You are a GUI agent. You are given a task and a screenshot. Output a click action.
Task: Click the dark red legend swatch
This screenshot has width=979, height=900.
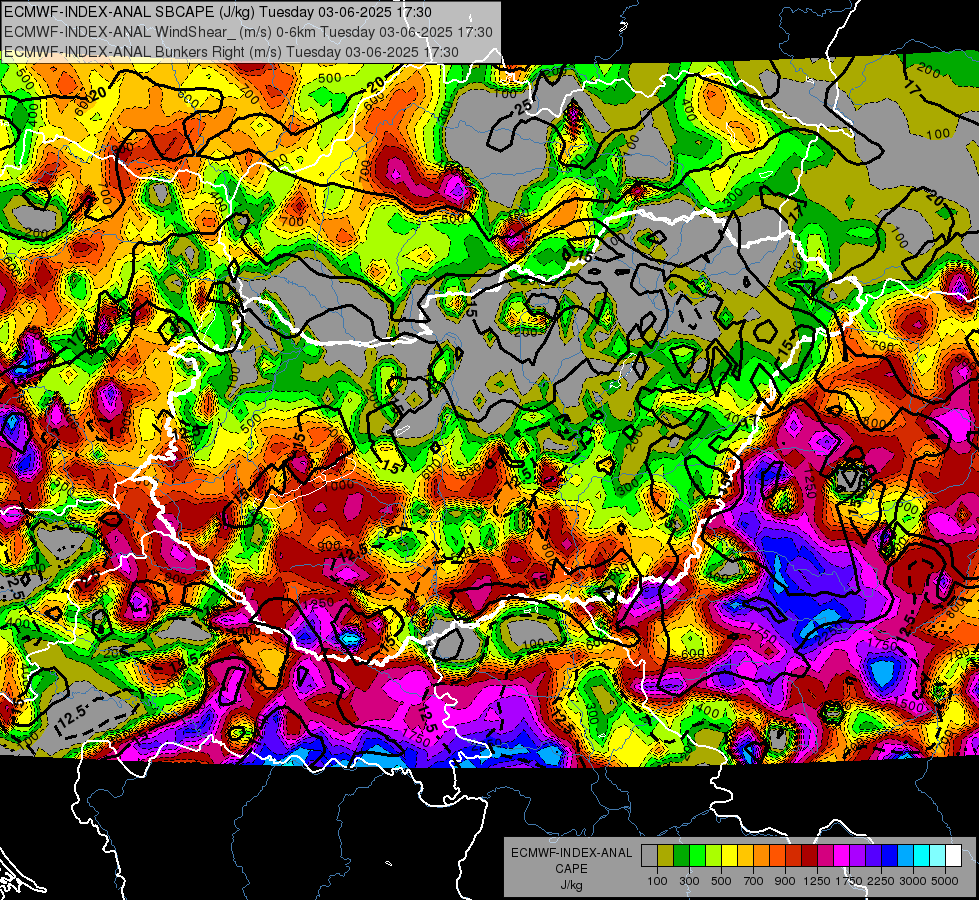point(809,856)
